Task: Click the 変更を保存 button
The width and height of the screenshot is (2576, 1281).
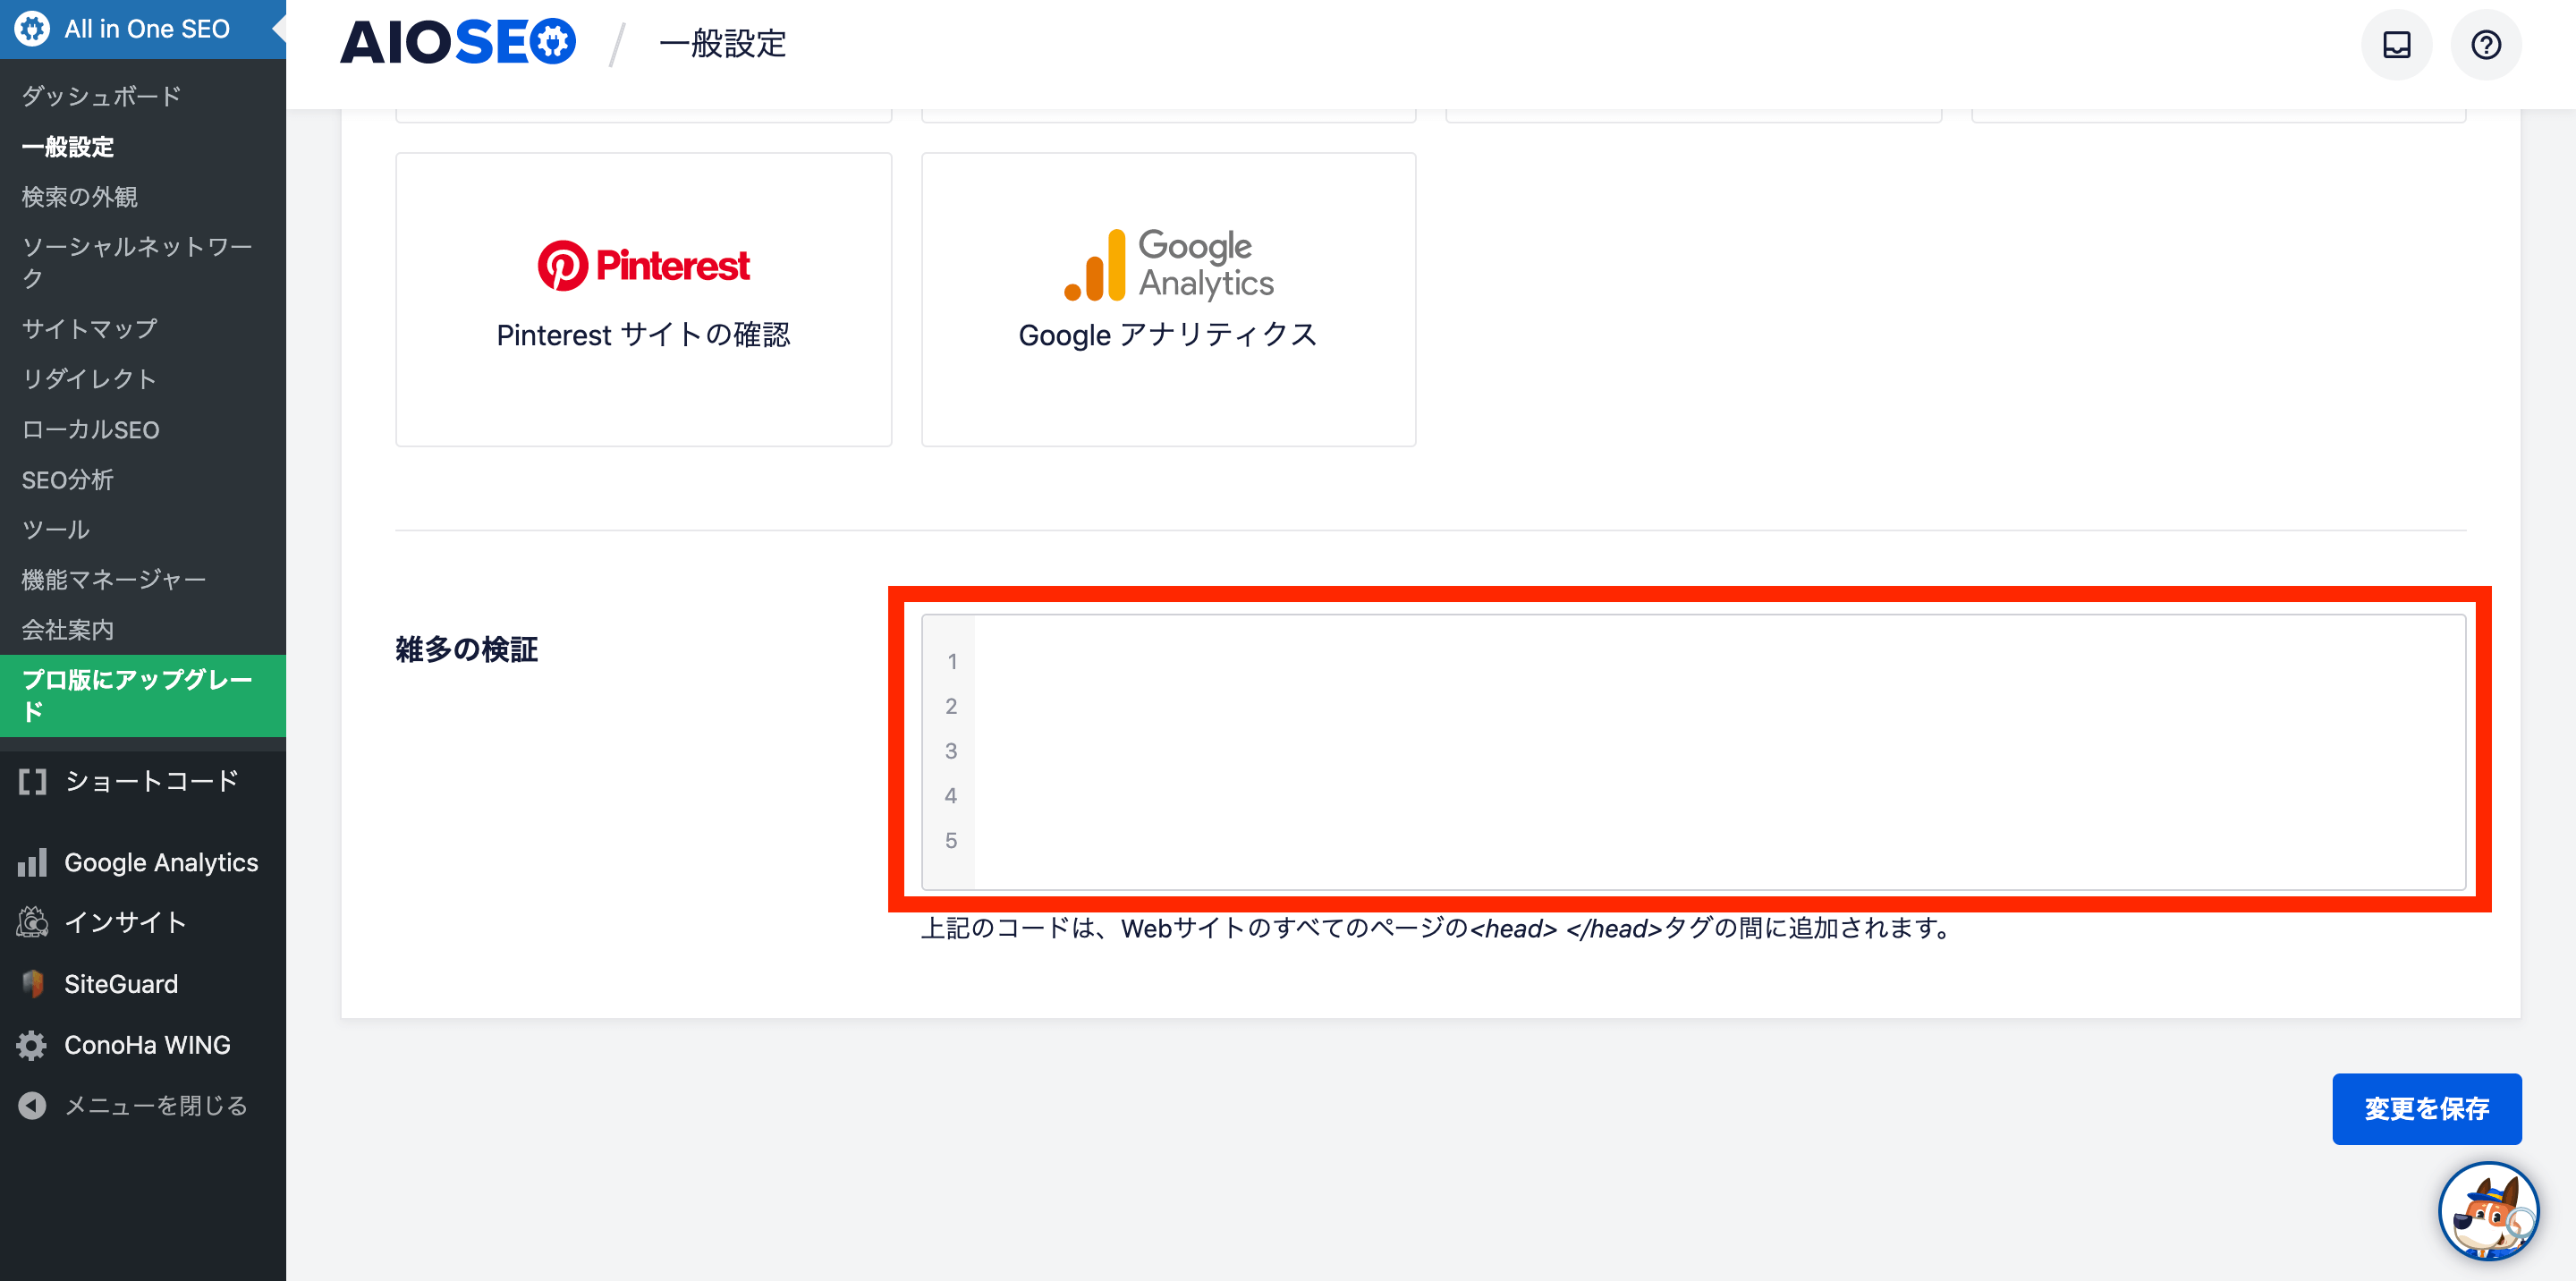Action: [2426, 1109]
